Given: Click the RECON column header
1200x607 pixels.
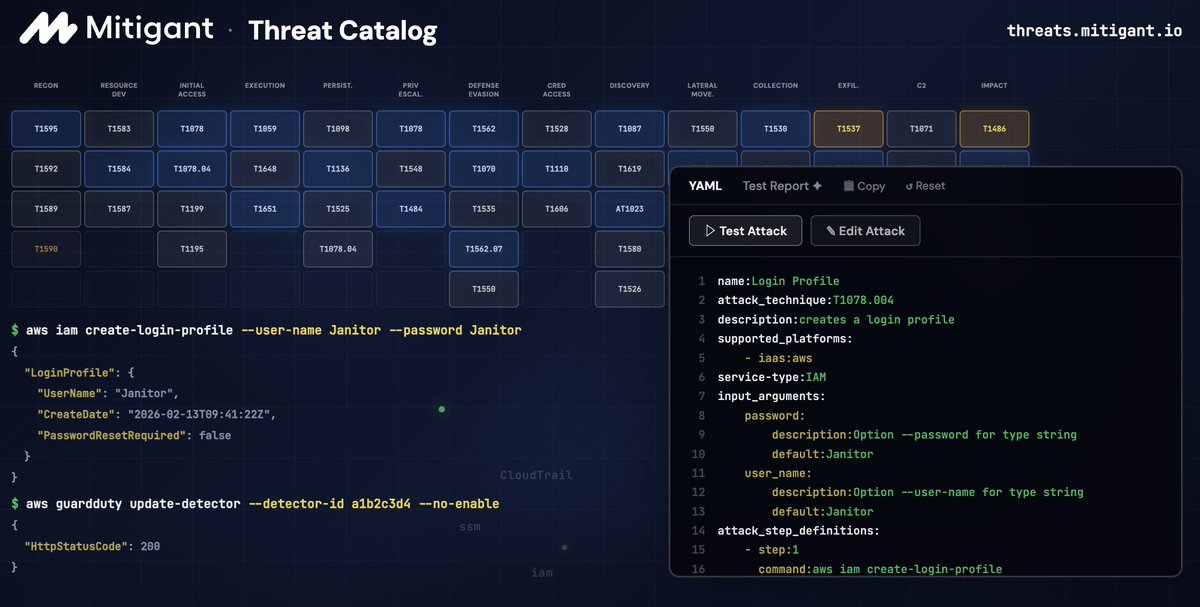Looking at the screenshot, I should [46, 86].
